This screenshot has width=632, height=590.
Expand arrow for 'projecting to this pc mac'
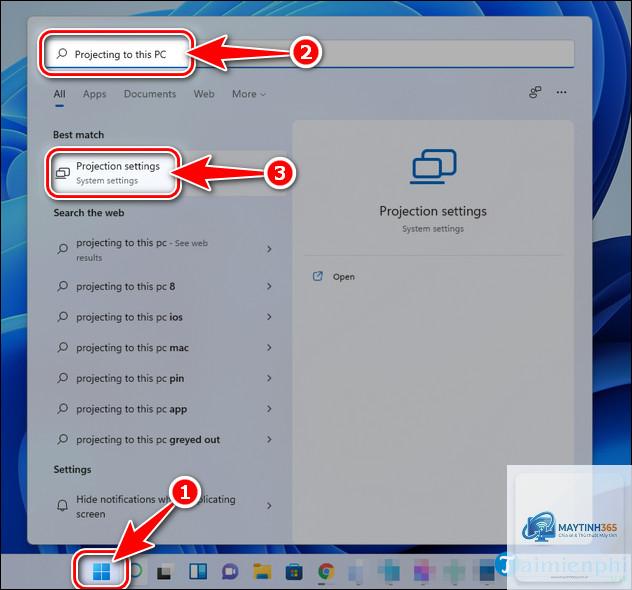pos(269,347)
